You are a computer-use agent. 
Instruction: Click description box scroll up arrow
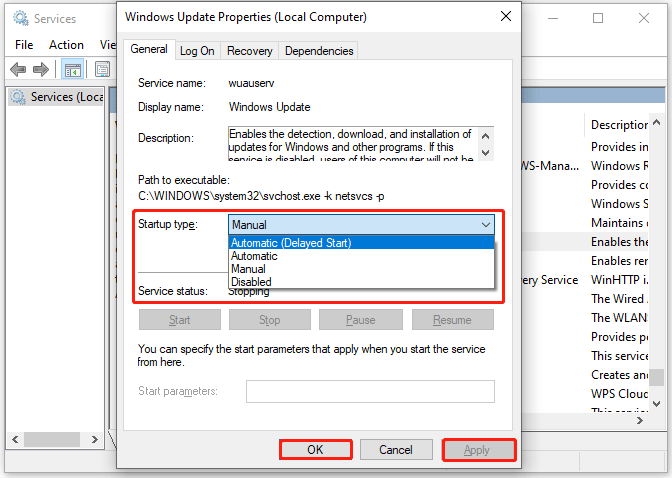[x=486, y=136]
